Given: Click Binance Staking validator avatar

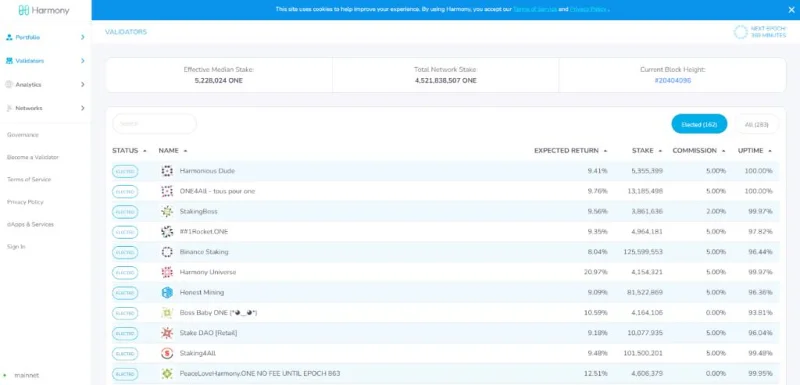Looking at the screenshot, I should (167, 252).
